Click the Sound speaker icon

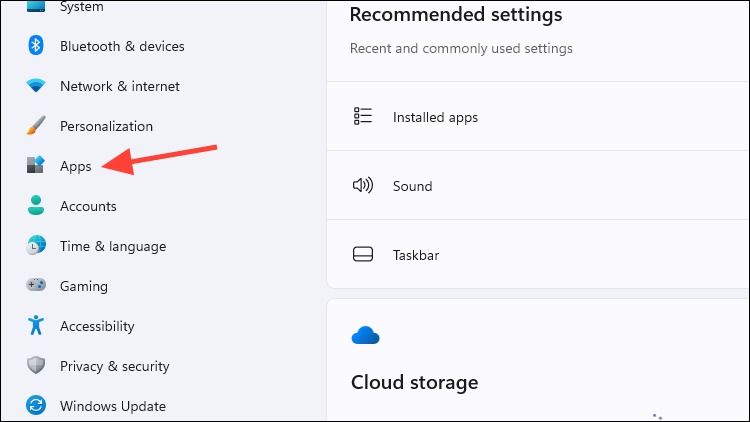coord(363,185)
